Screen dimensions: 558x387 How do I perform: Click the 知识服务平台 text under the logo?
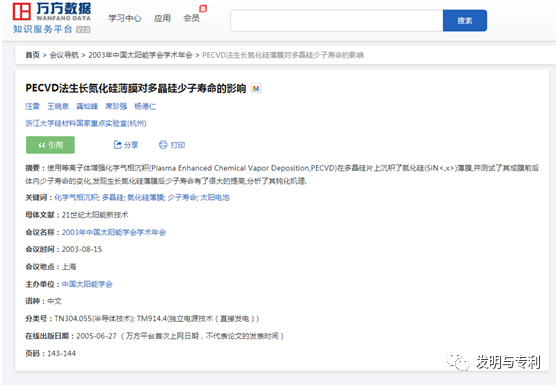point(43,29)
